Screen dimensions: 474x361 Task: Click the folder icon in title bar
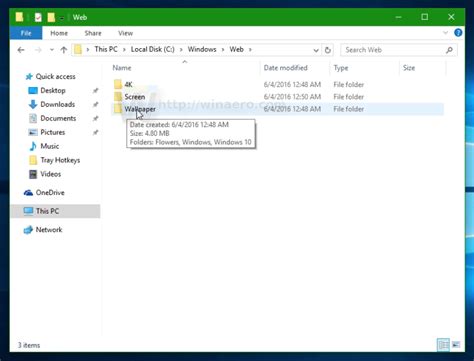[x=19, y=17]
